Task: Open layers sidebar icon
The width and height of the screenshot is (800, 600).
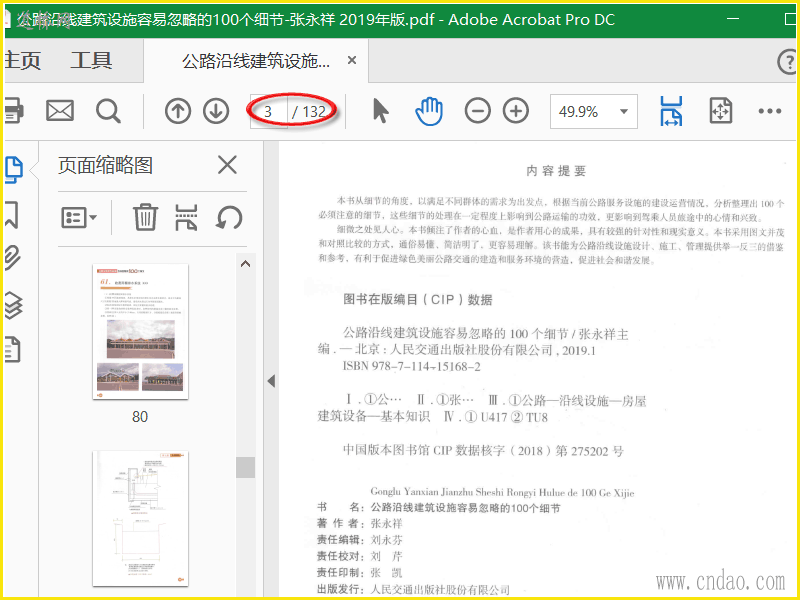Action: (13, 305)
